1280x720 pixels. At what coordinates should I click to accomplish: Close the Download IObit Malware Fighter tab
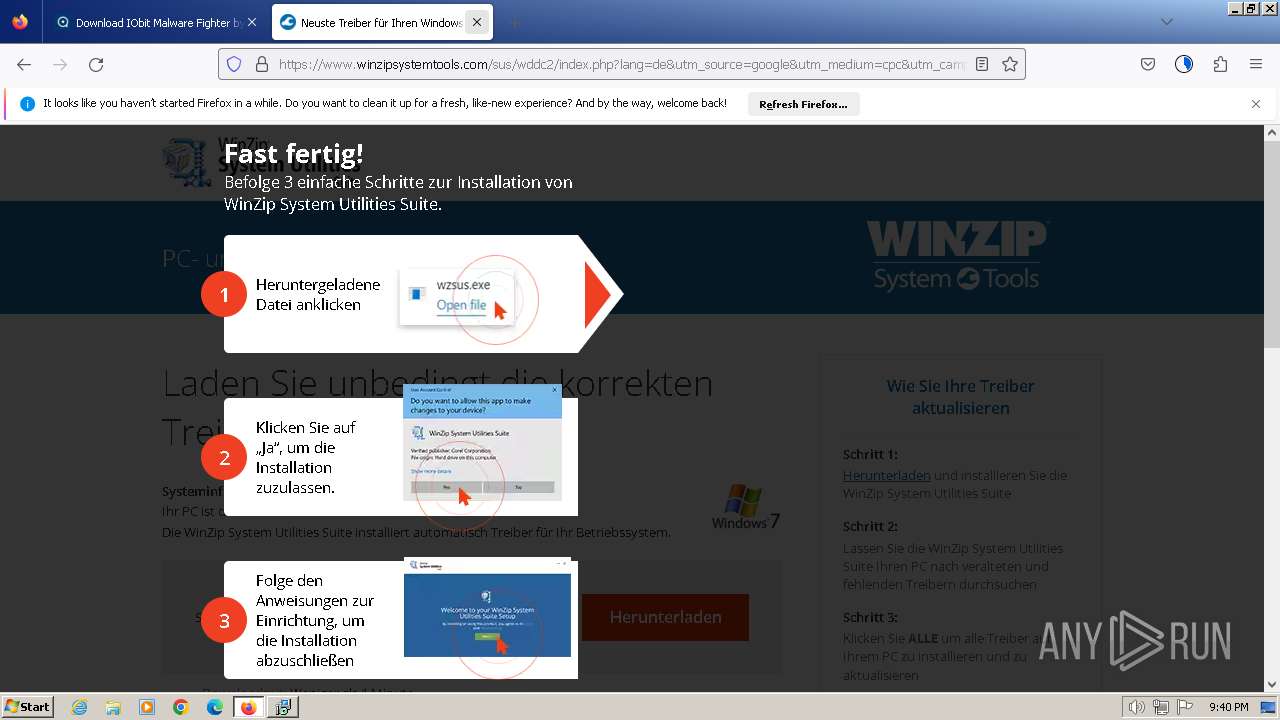251,22
